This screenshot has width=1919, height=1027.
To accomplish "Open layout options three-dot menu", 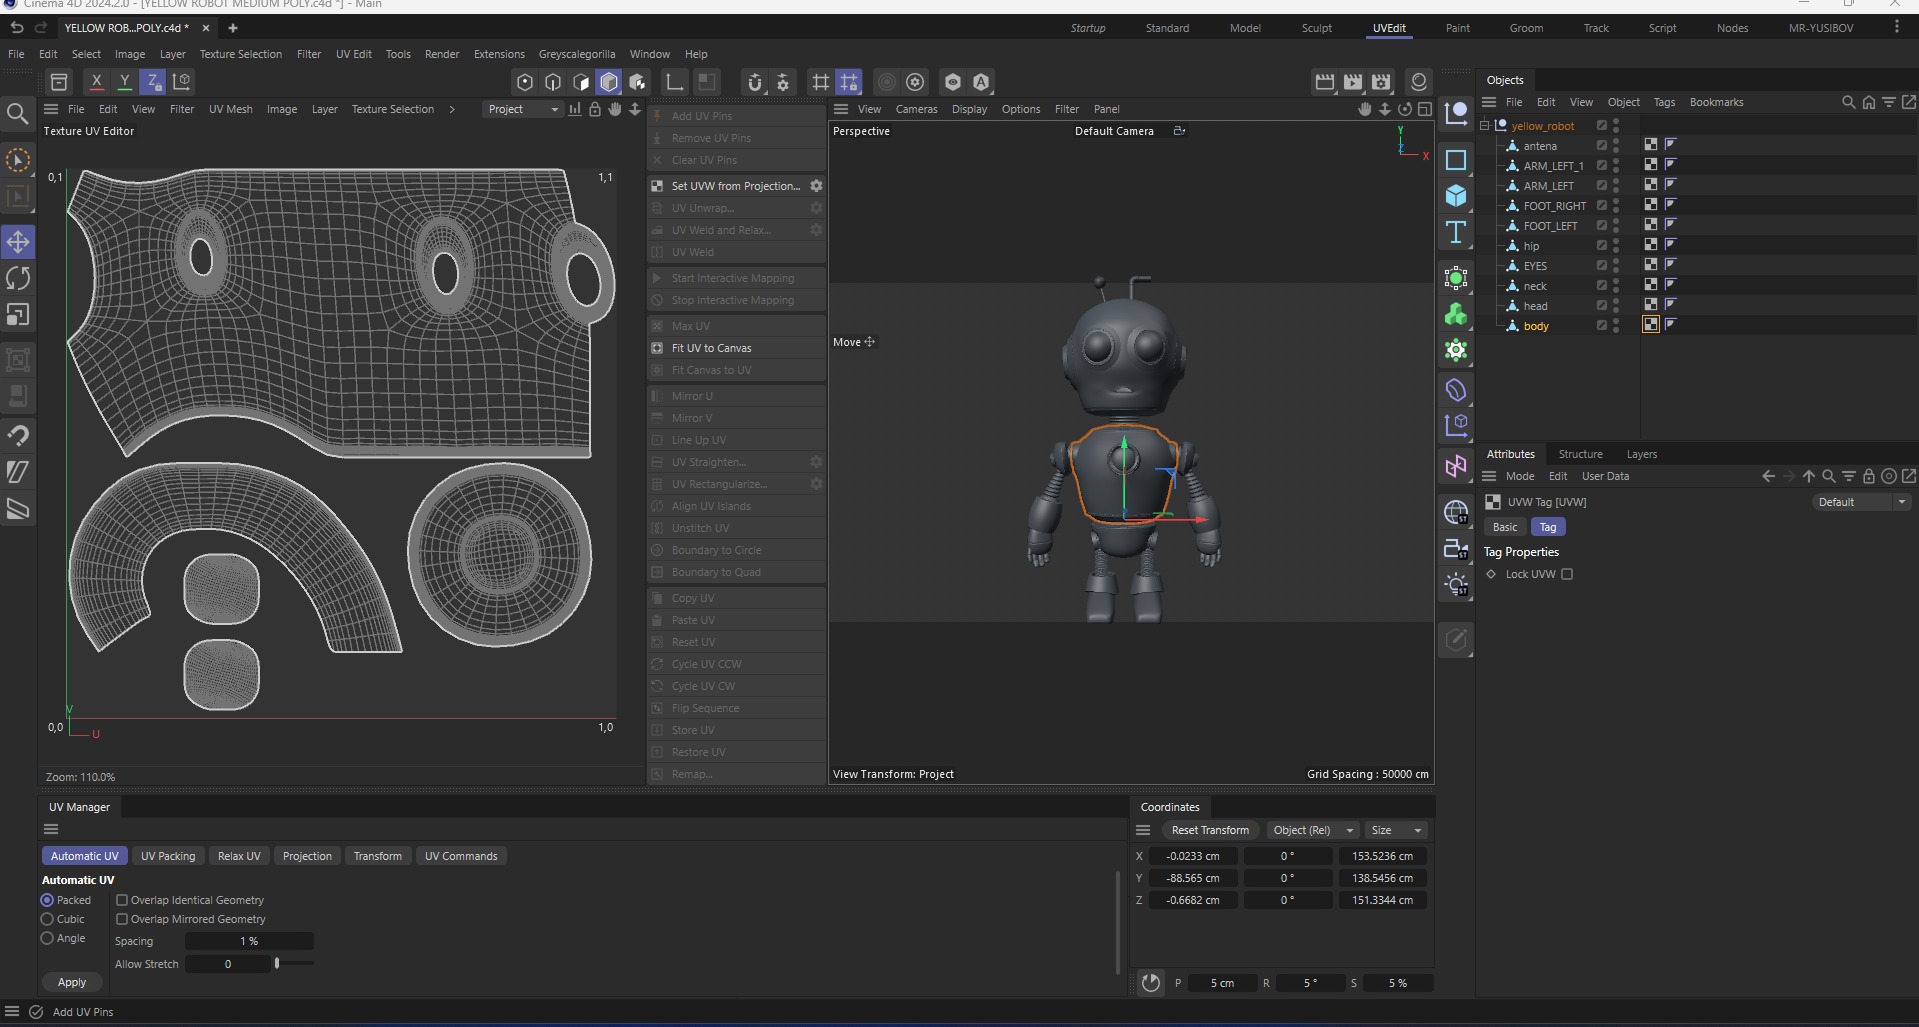I will [1896, 28].
